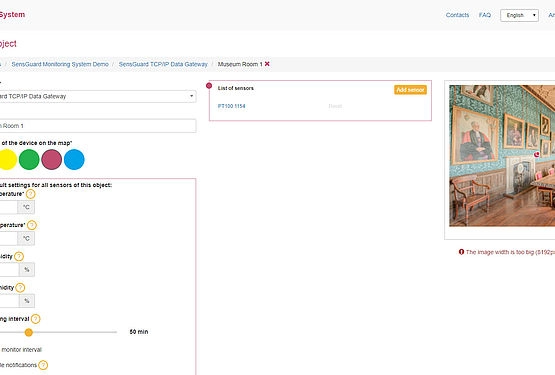Click the help icon beside second temperature field
555x375 pixels.
point(32,225)
